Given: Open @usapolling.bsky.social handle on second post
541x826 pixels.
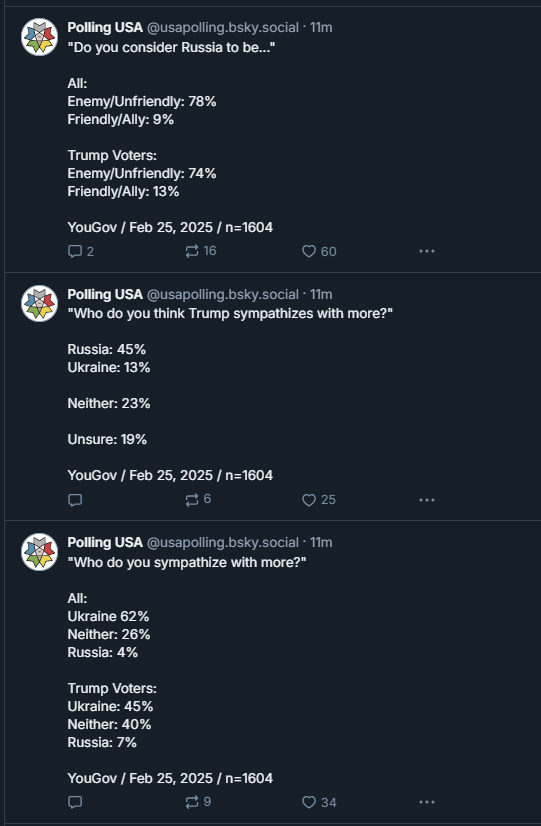Looking at the screenshot, I should pos(222,294).
